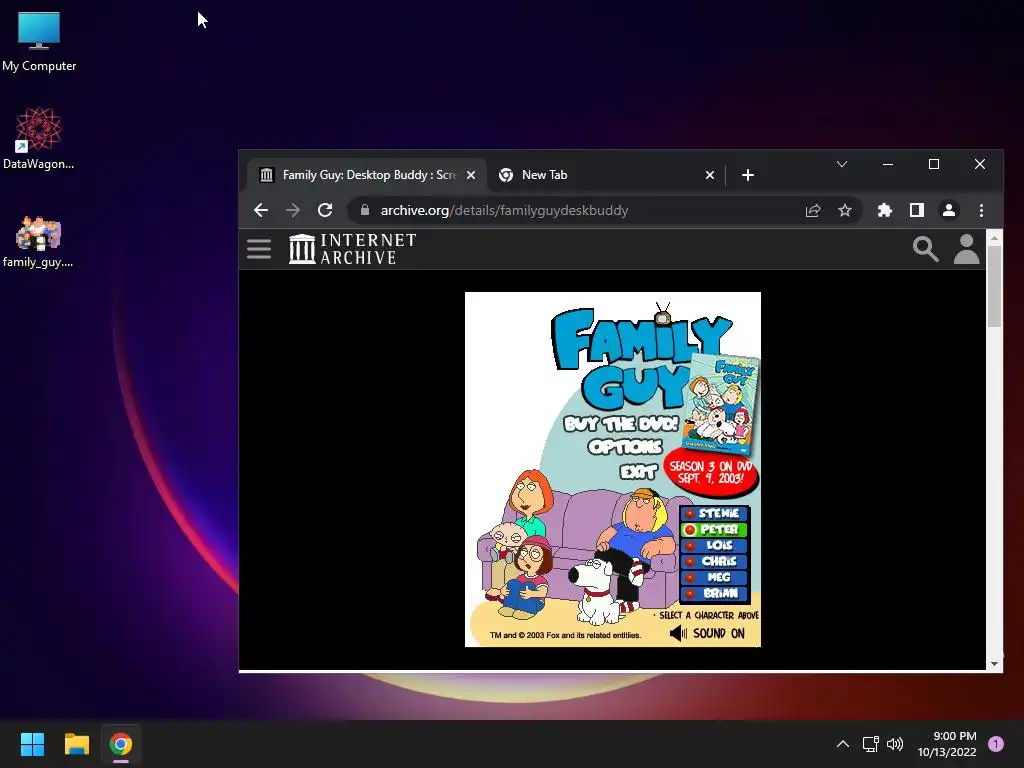This screenshot has width=1024, height=768.
Task: Select Brian character option
Action: tap(714, 594)
